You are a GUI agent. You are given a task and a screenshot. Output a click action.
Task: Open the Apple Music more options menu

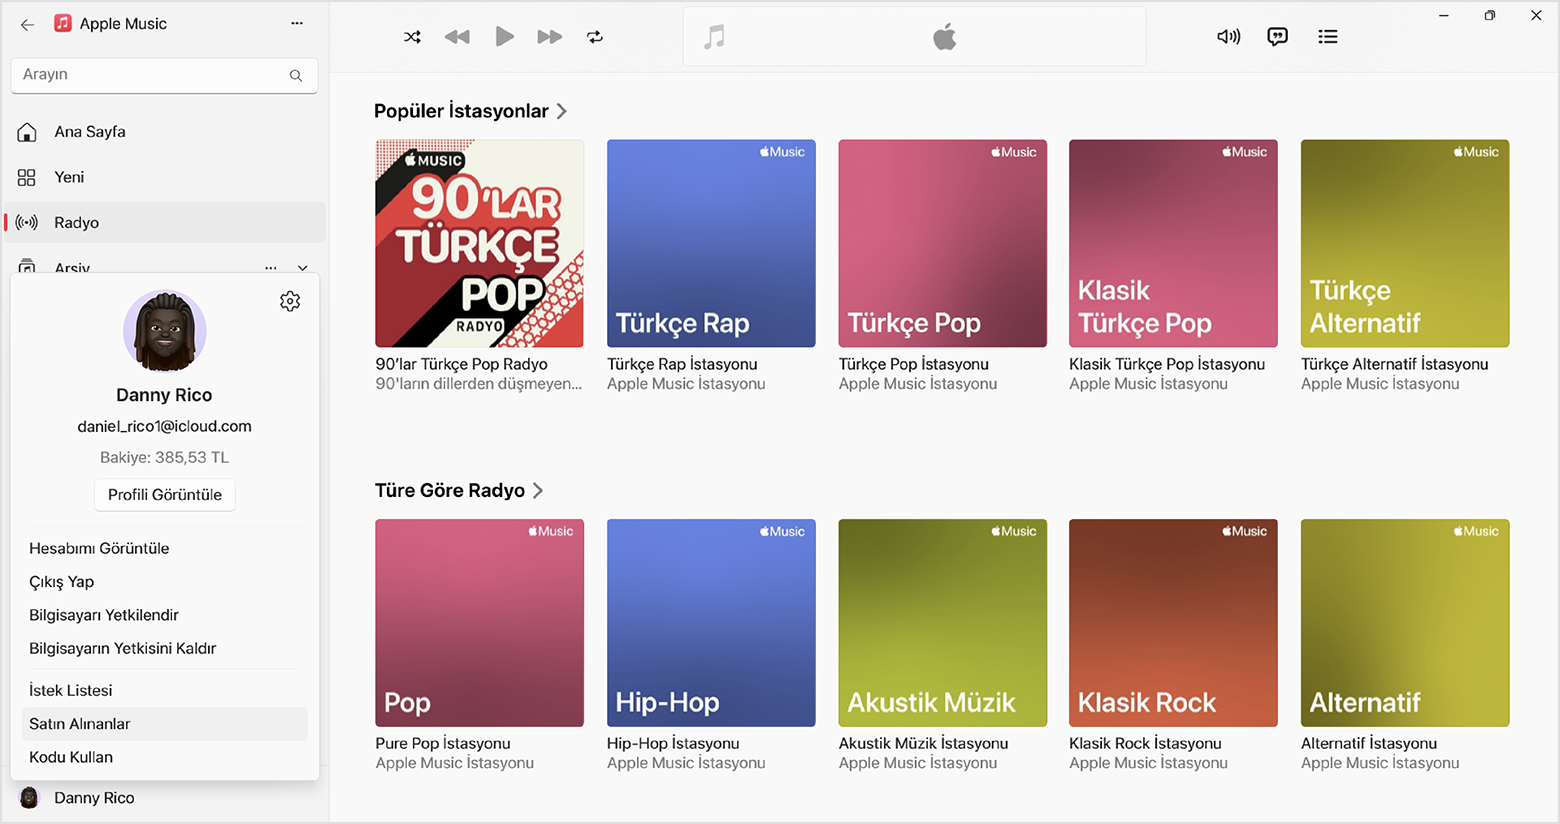pos(297,23)
